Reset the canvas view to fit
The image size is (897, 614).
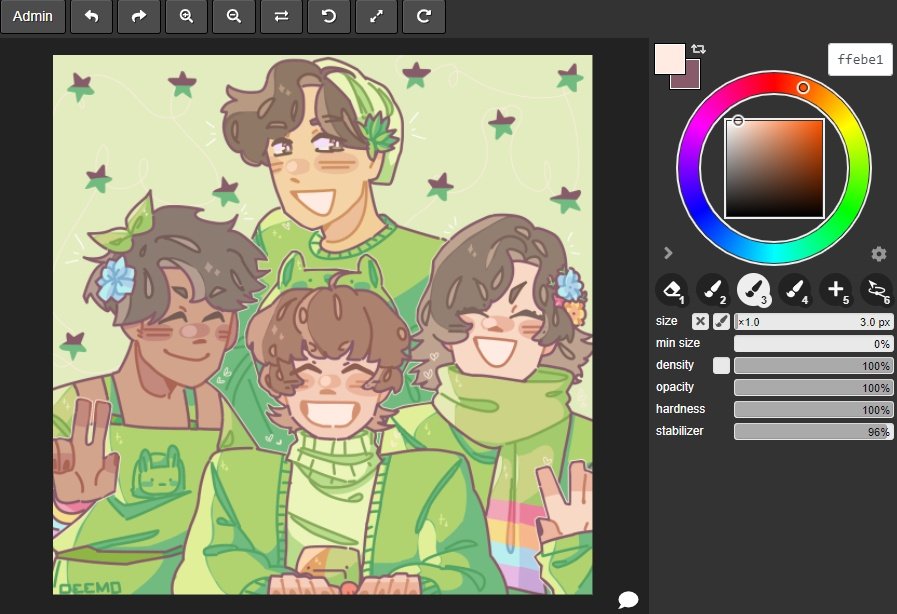coord(376,17)
